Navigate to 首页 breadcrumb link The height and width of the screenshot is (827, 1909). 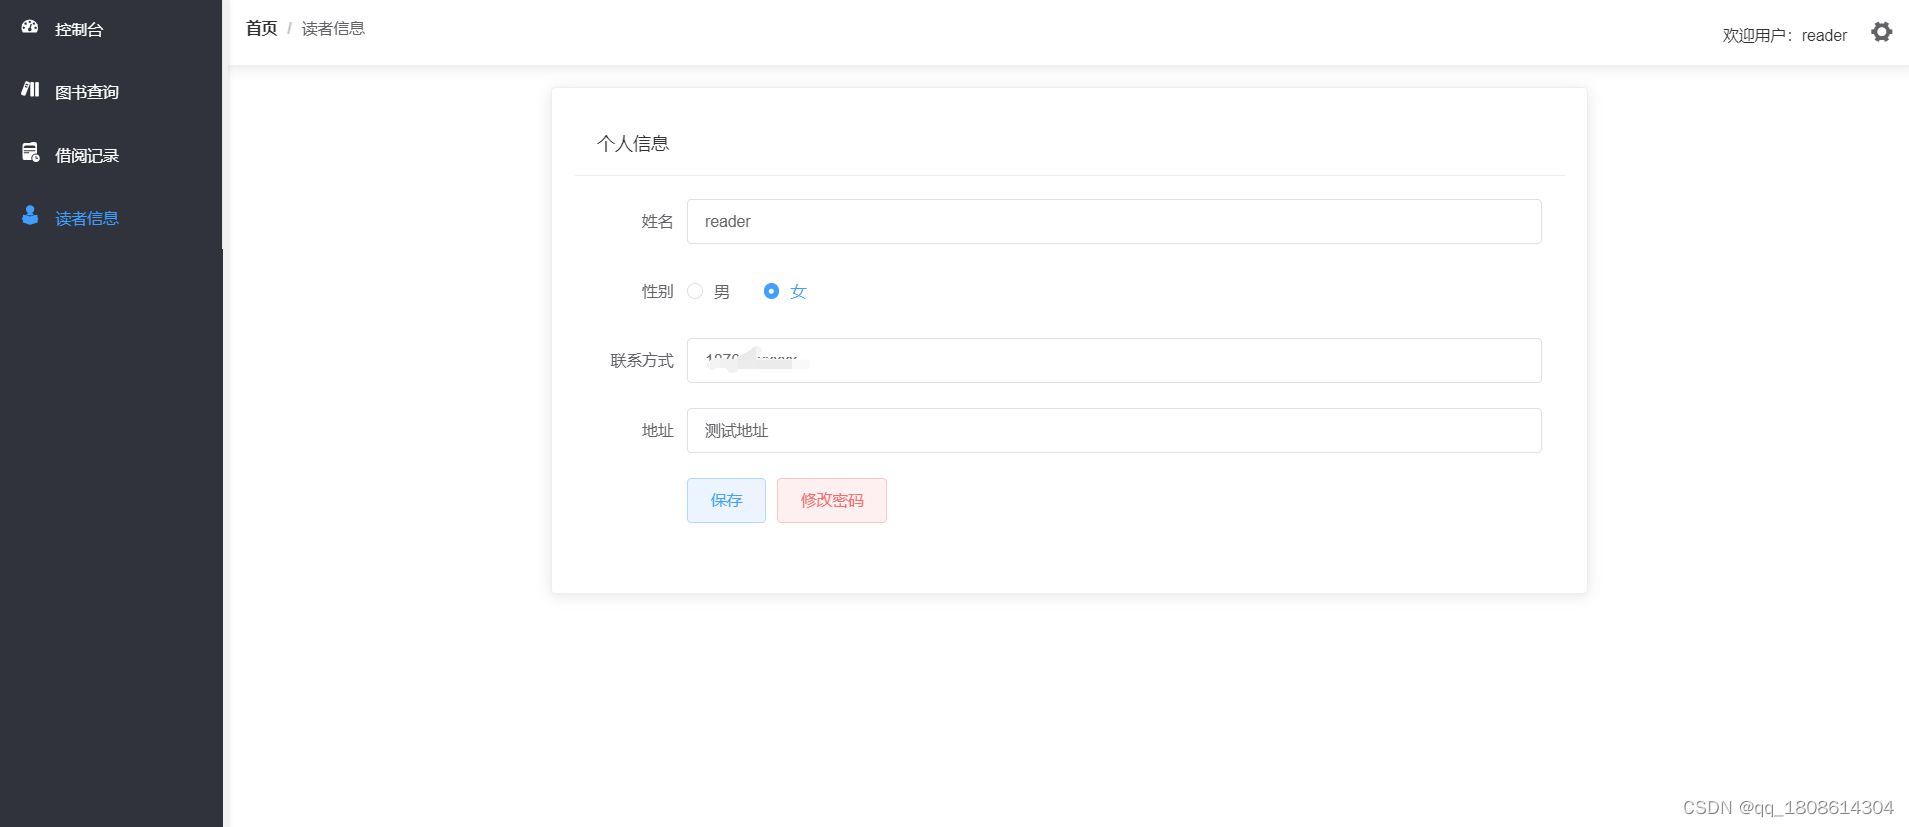pos(261,29)
